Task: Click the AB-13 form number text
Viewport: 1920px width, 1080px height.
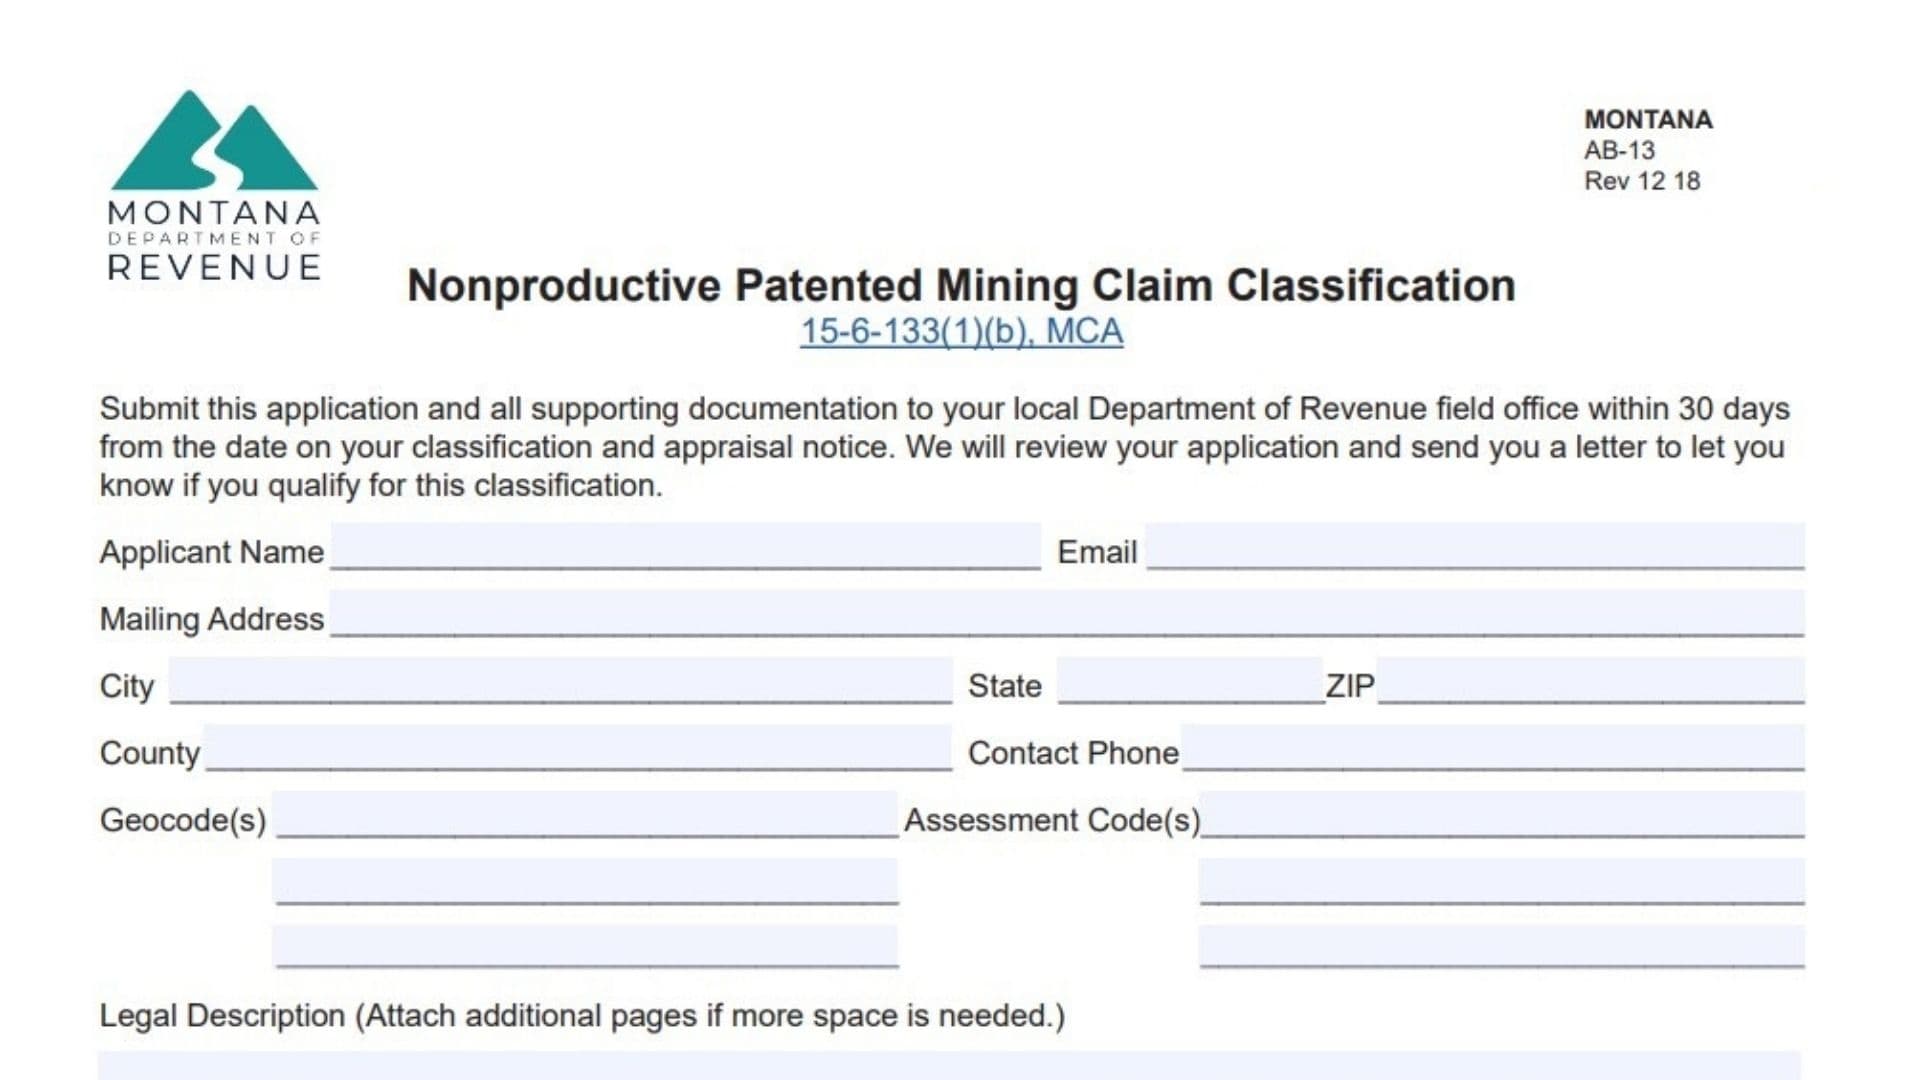Action: [x=1619, y=151]
